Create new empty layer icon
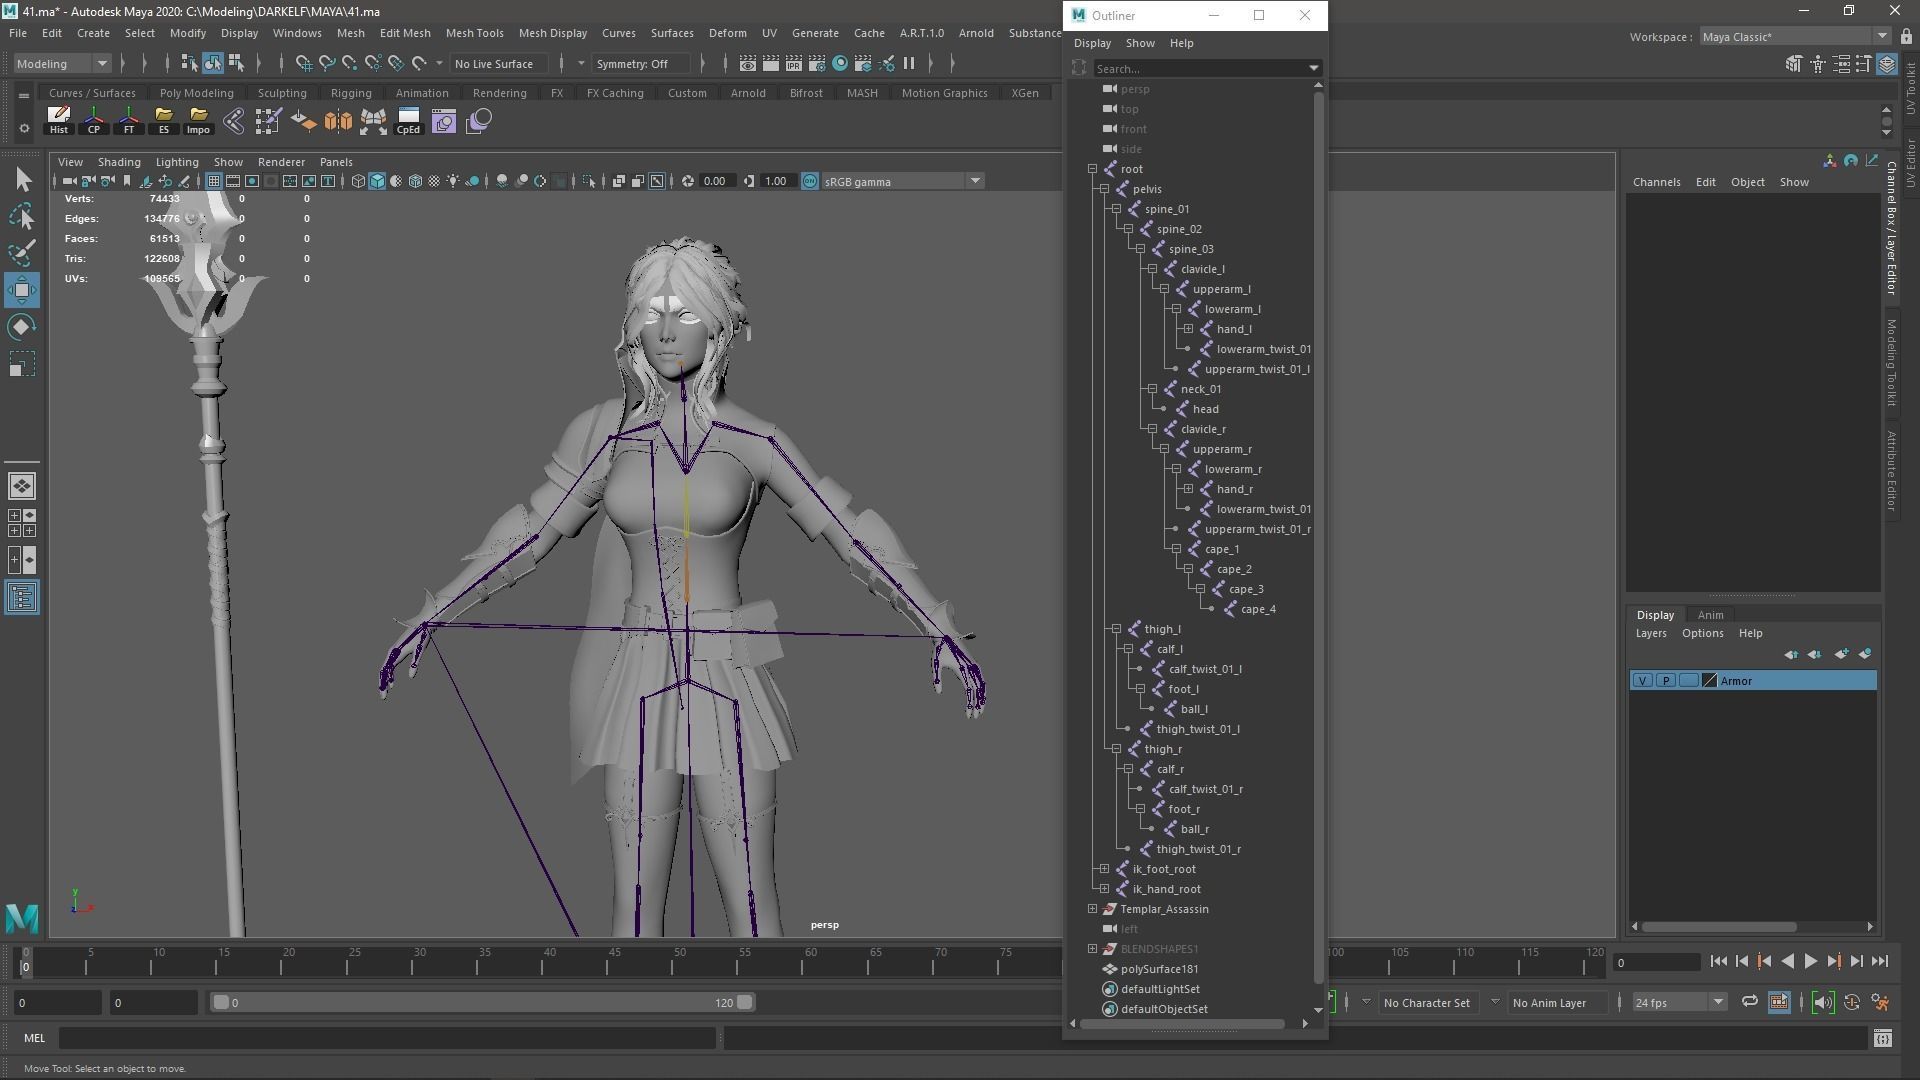Image resolution: width=1920 pixels, height=1080 pixels. (x=1841, y=654)
